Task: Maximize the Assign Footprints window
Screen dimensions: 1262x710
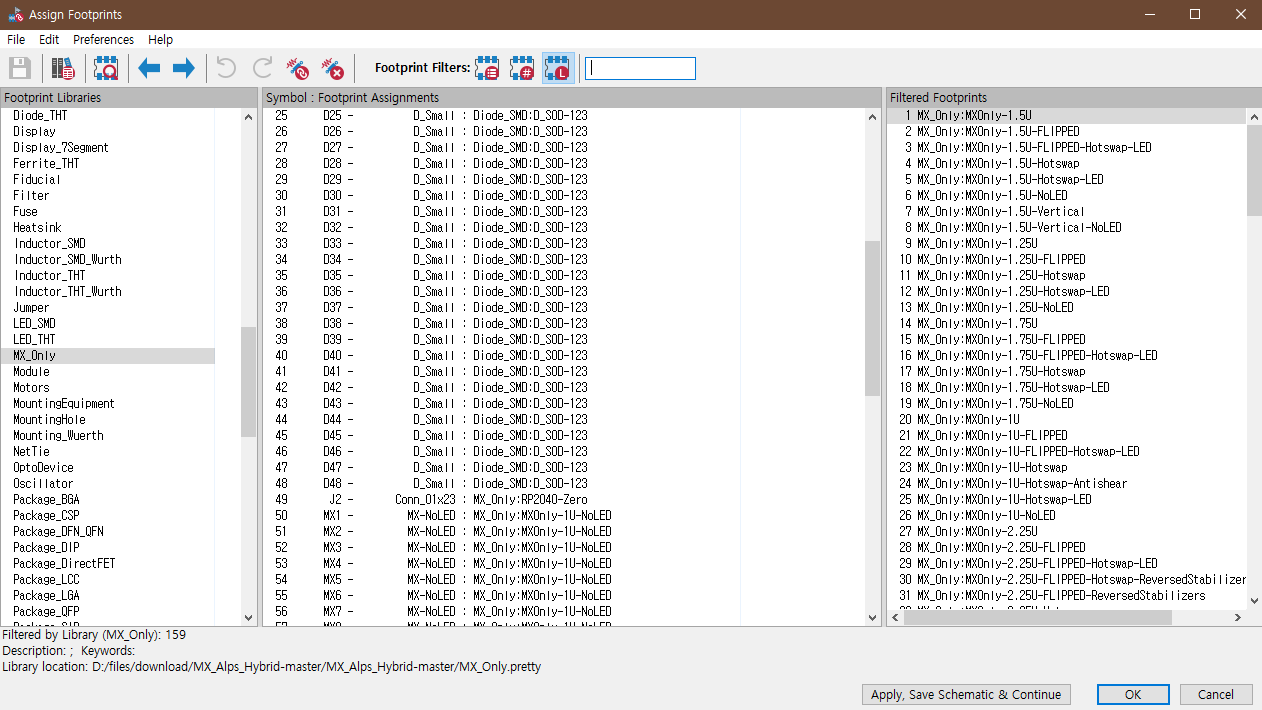Action: tap(1195, 14)
